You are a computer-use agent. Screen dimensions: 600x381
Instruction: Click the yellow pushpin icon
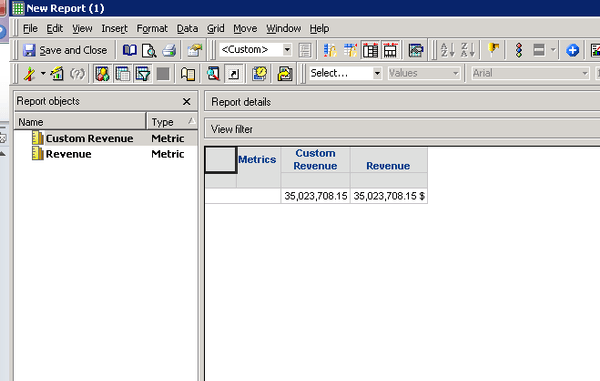coord(493,50)
